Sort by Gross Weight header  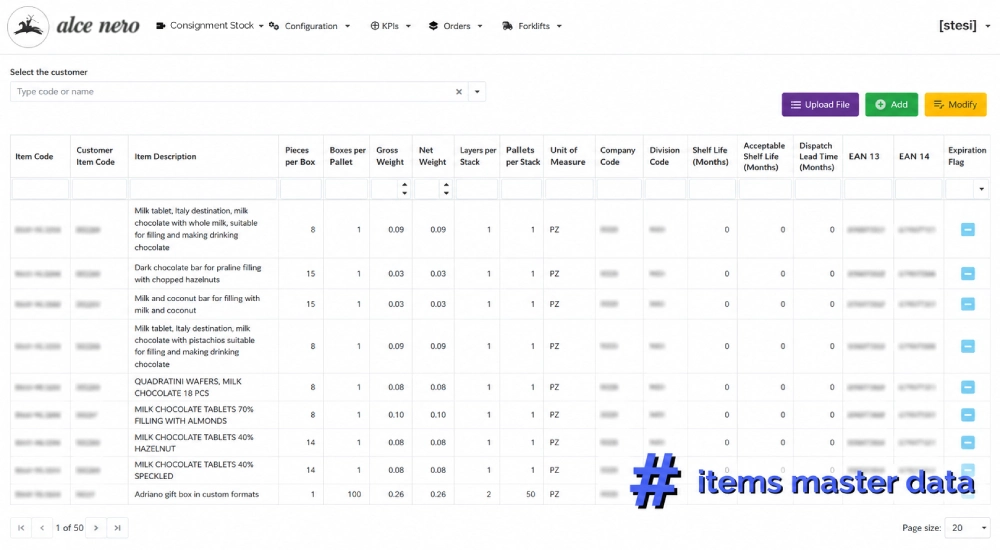tap(390, 156)
